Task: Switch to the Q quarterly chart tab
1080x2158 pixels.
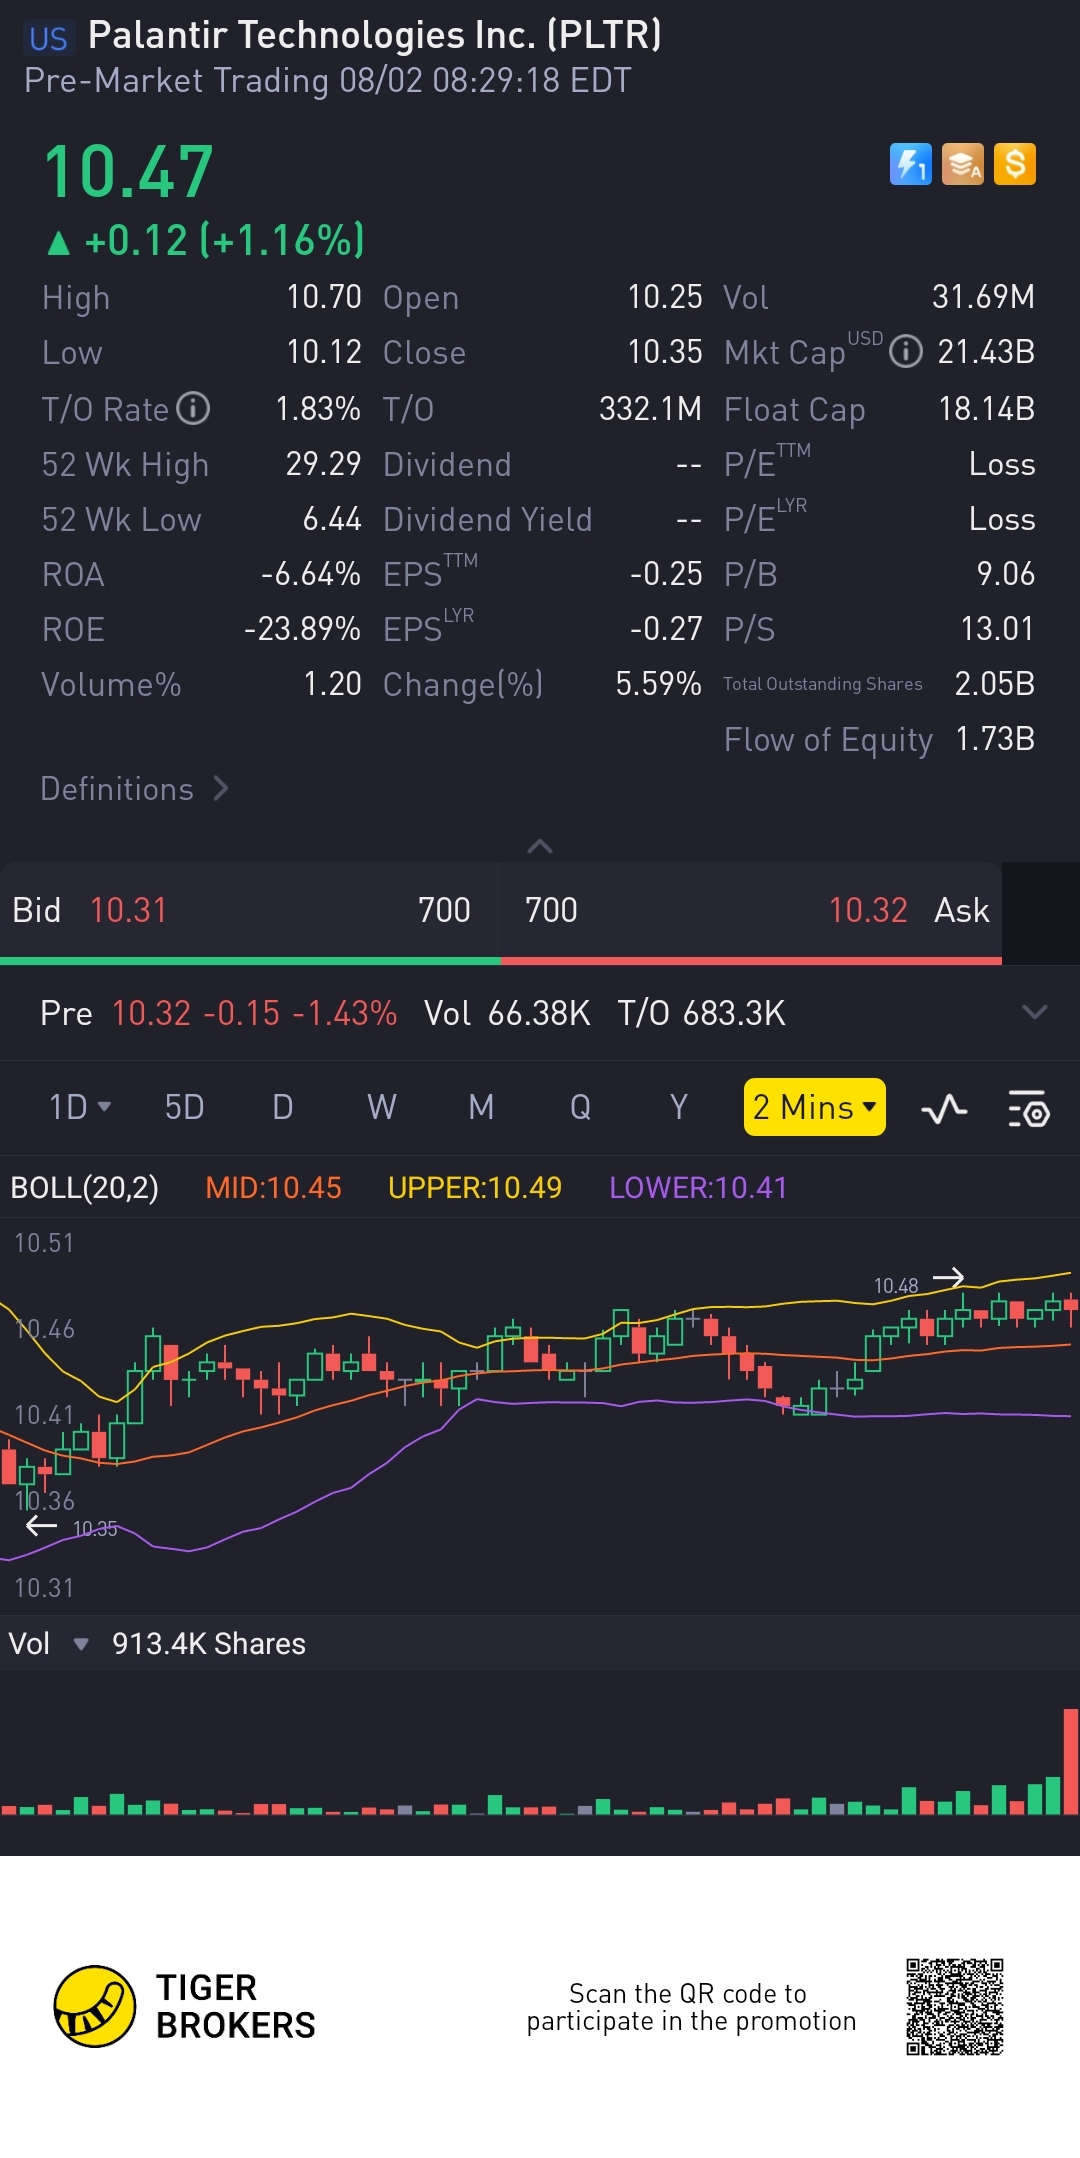Action: tap(580, 1107)
